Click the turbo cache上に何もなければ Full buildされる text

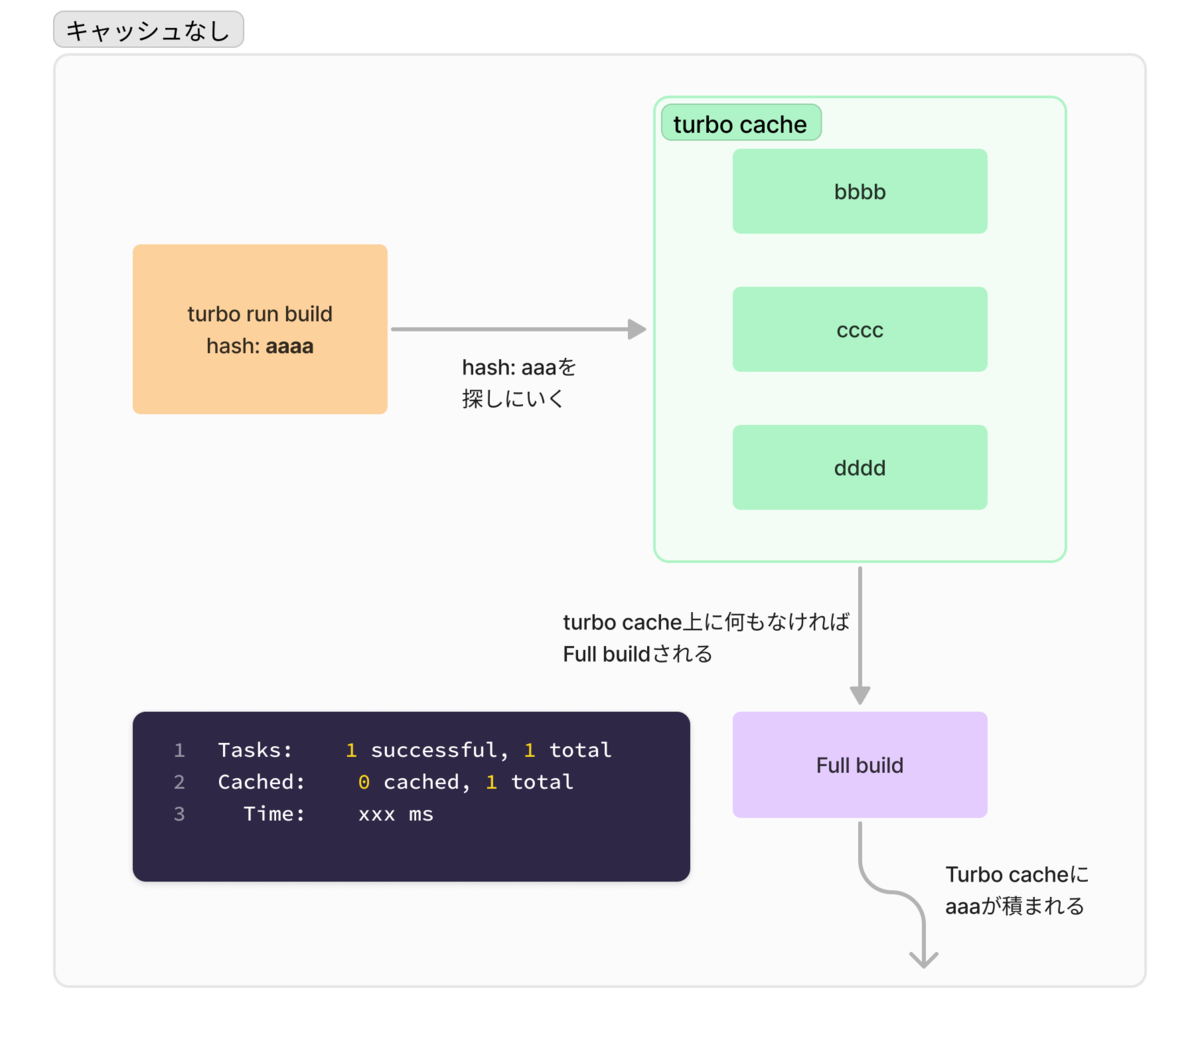coord(706,638)
